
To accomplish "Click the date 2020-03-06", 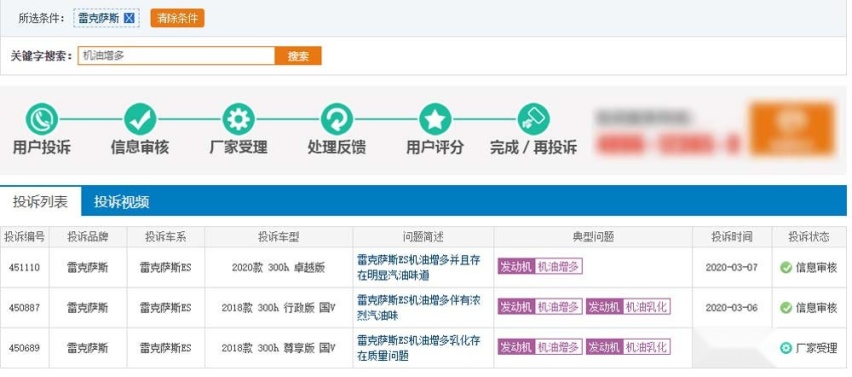I will click(731, 307).
